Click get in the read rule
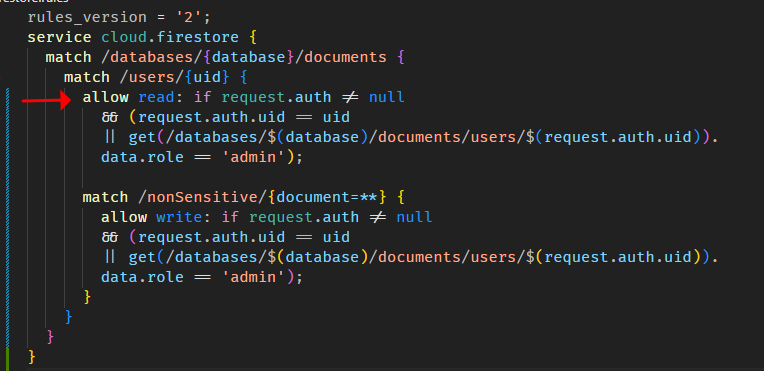The height and width of the screenshot is (371, 764). pyautogui.click(x=142, y=137)
